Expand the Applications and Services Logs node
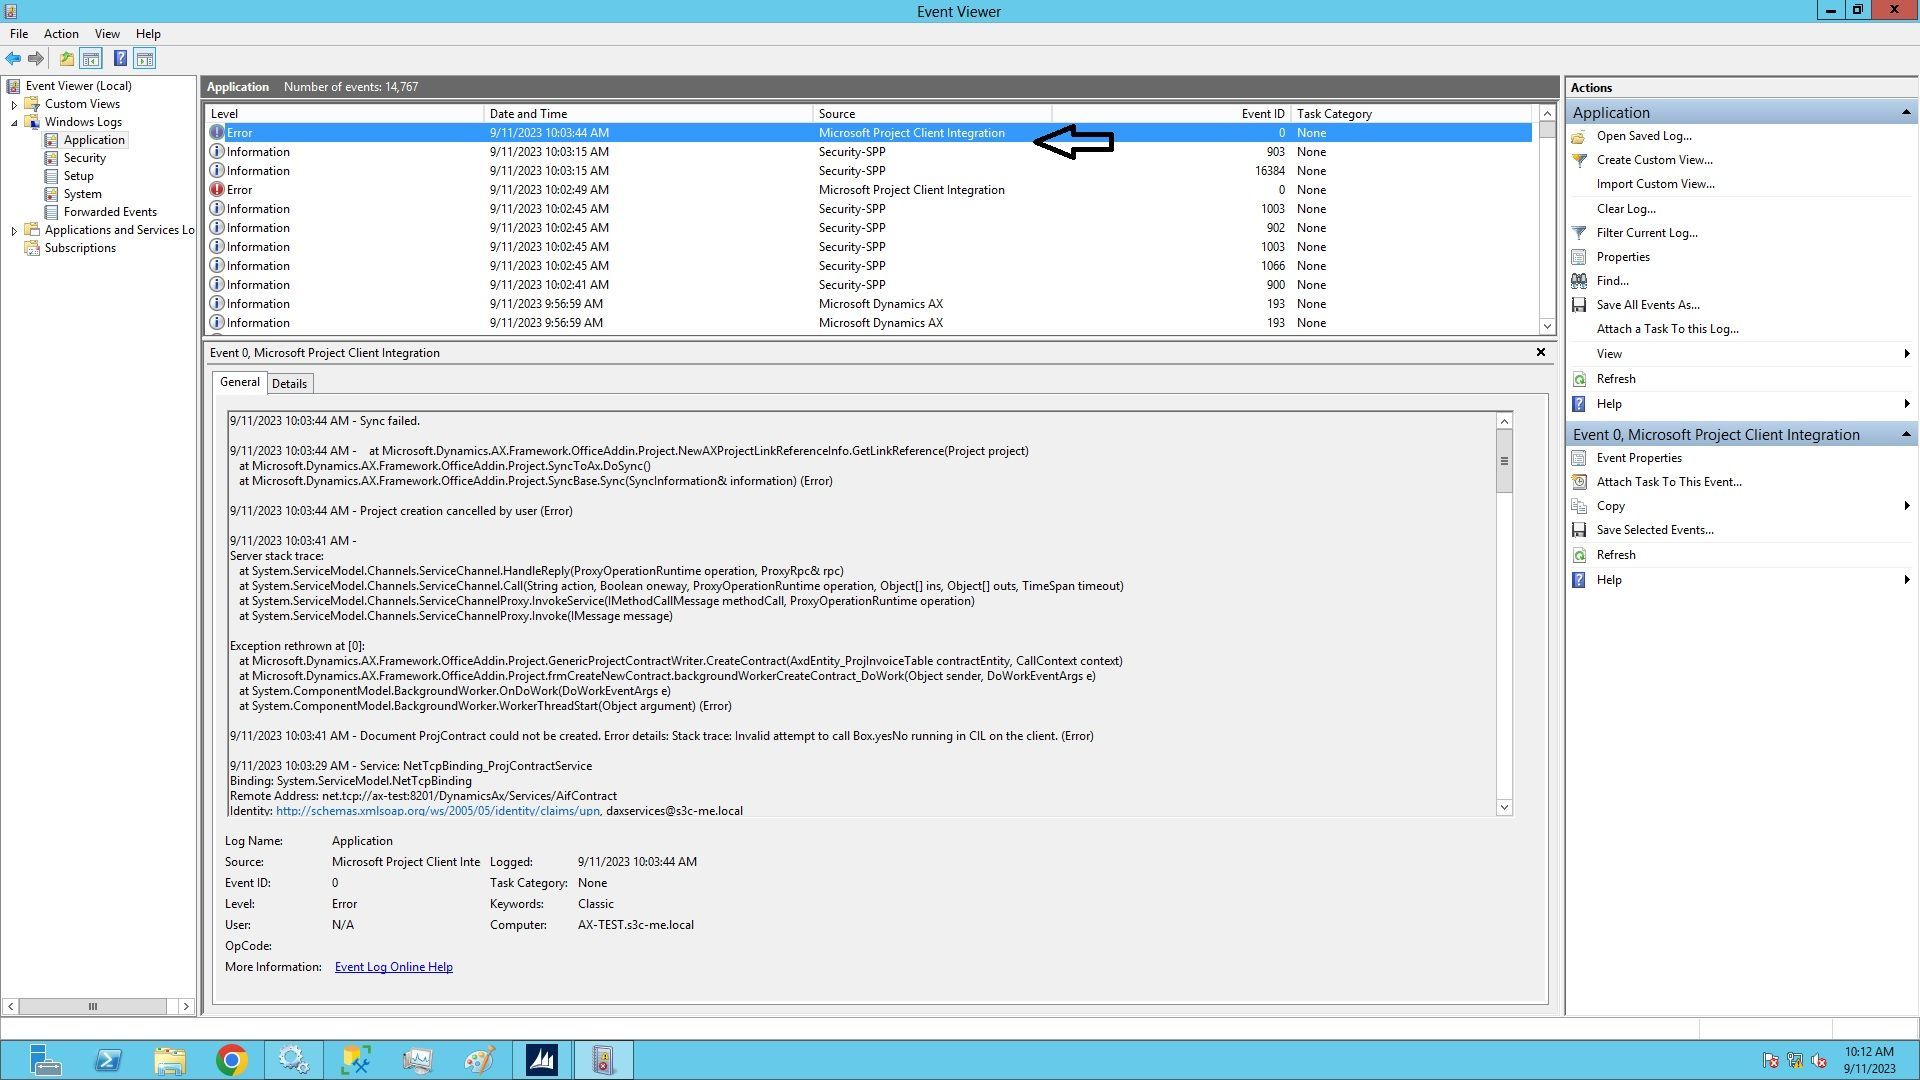The image size is (1920, 1080). tap(14, 230)
